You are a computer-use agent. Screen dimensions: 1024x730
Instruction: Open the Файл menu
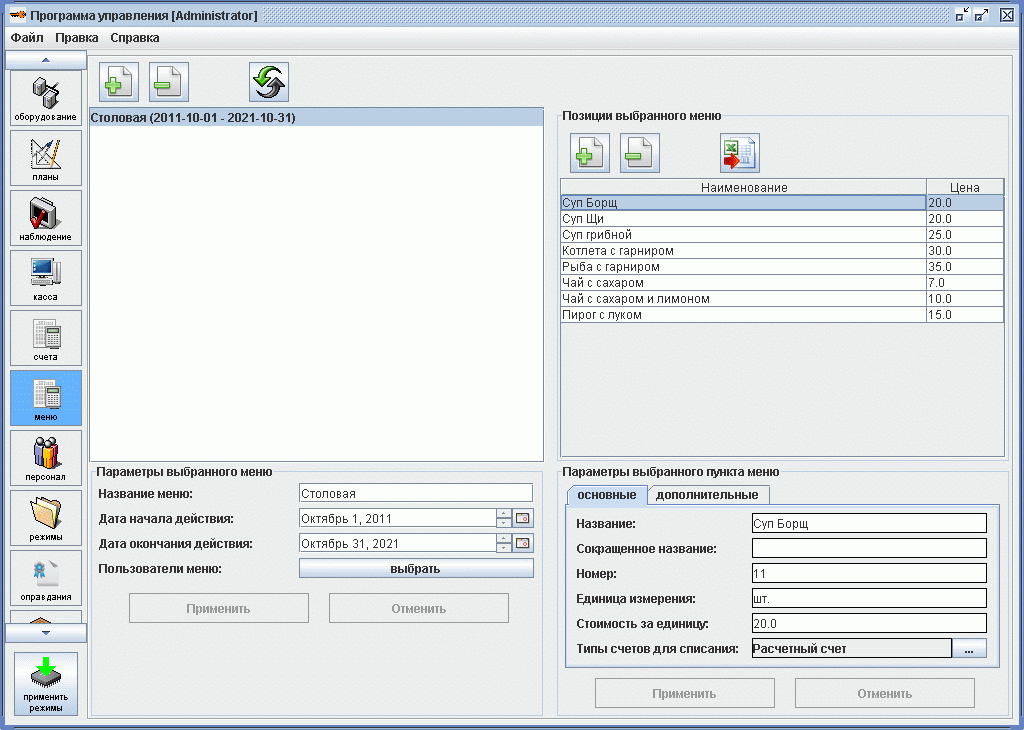27,38
